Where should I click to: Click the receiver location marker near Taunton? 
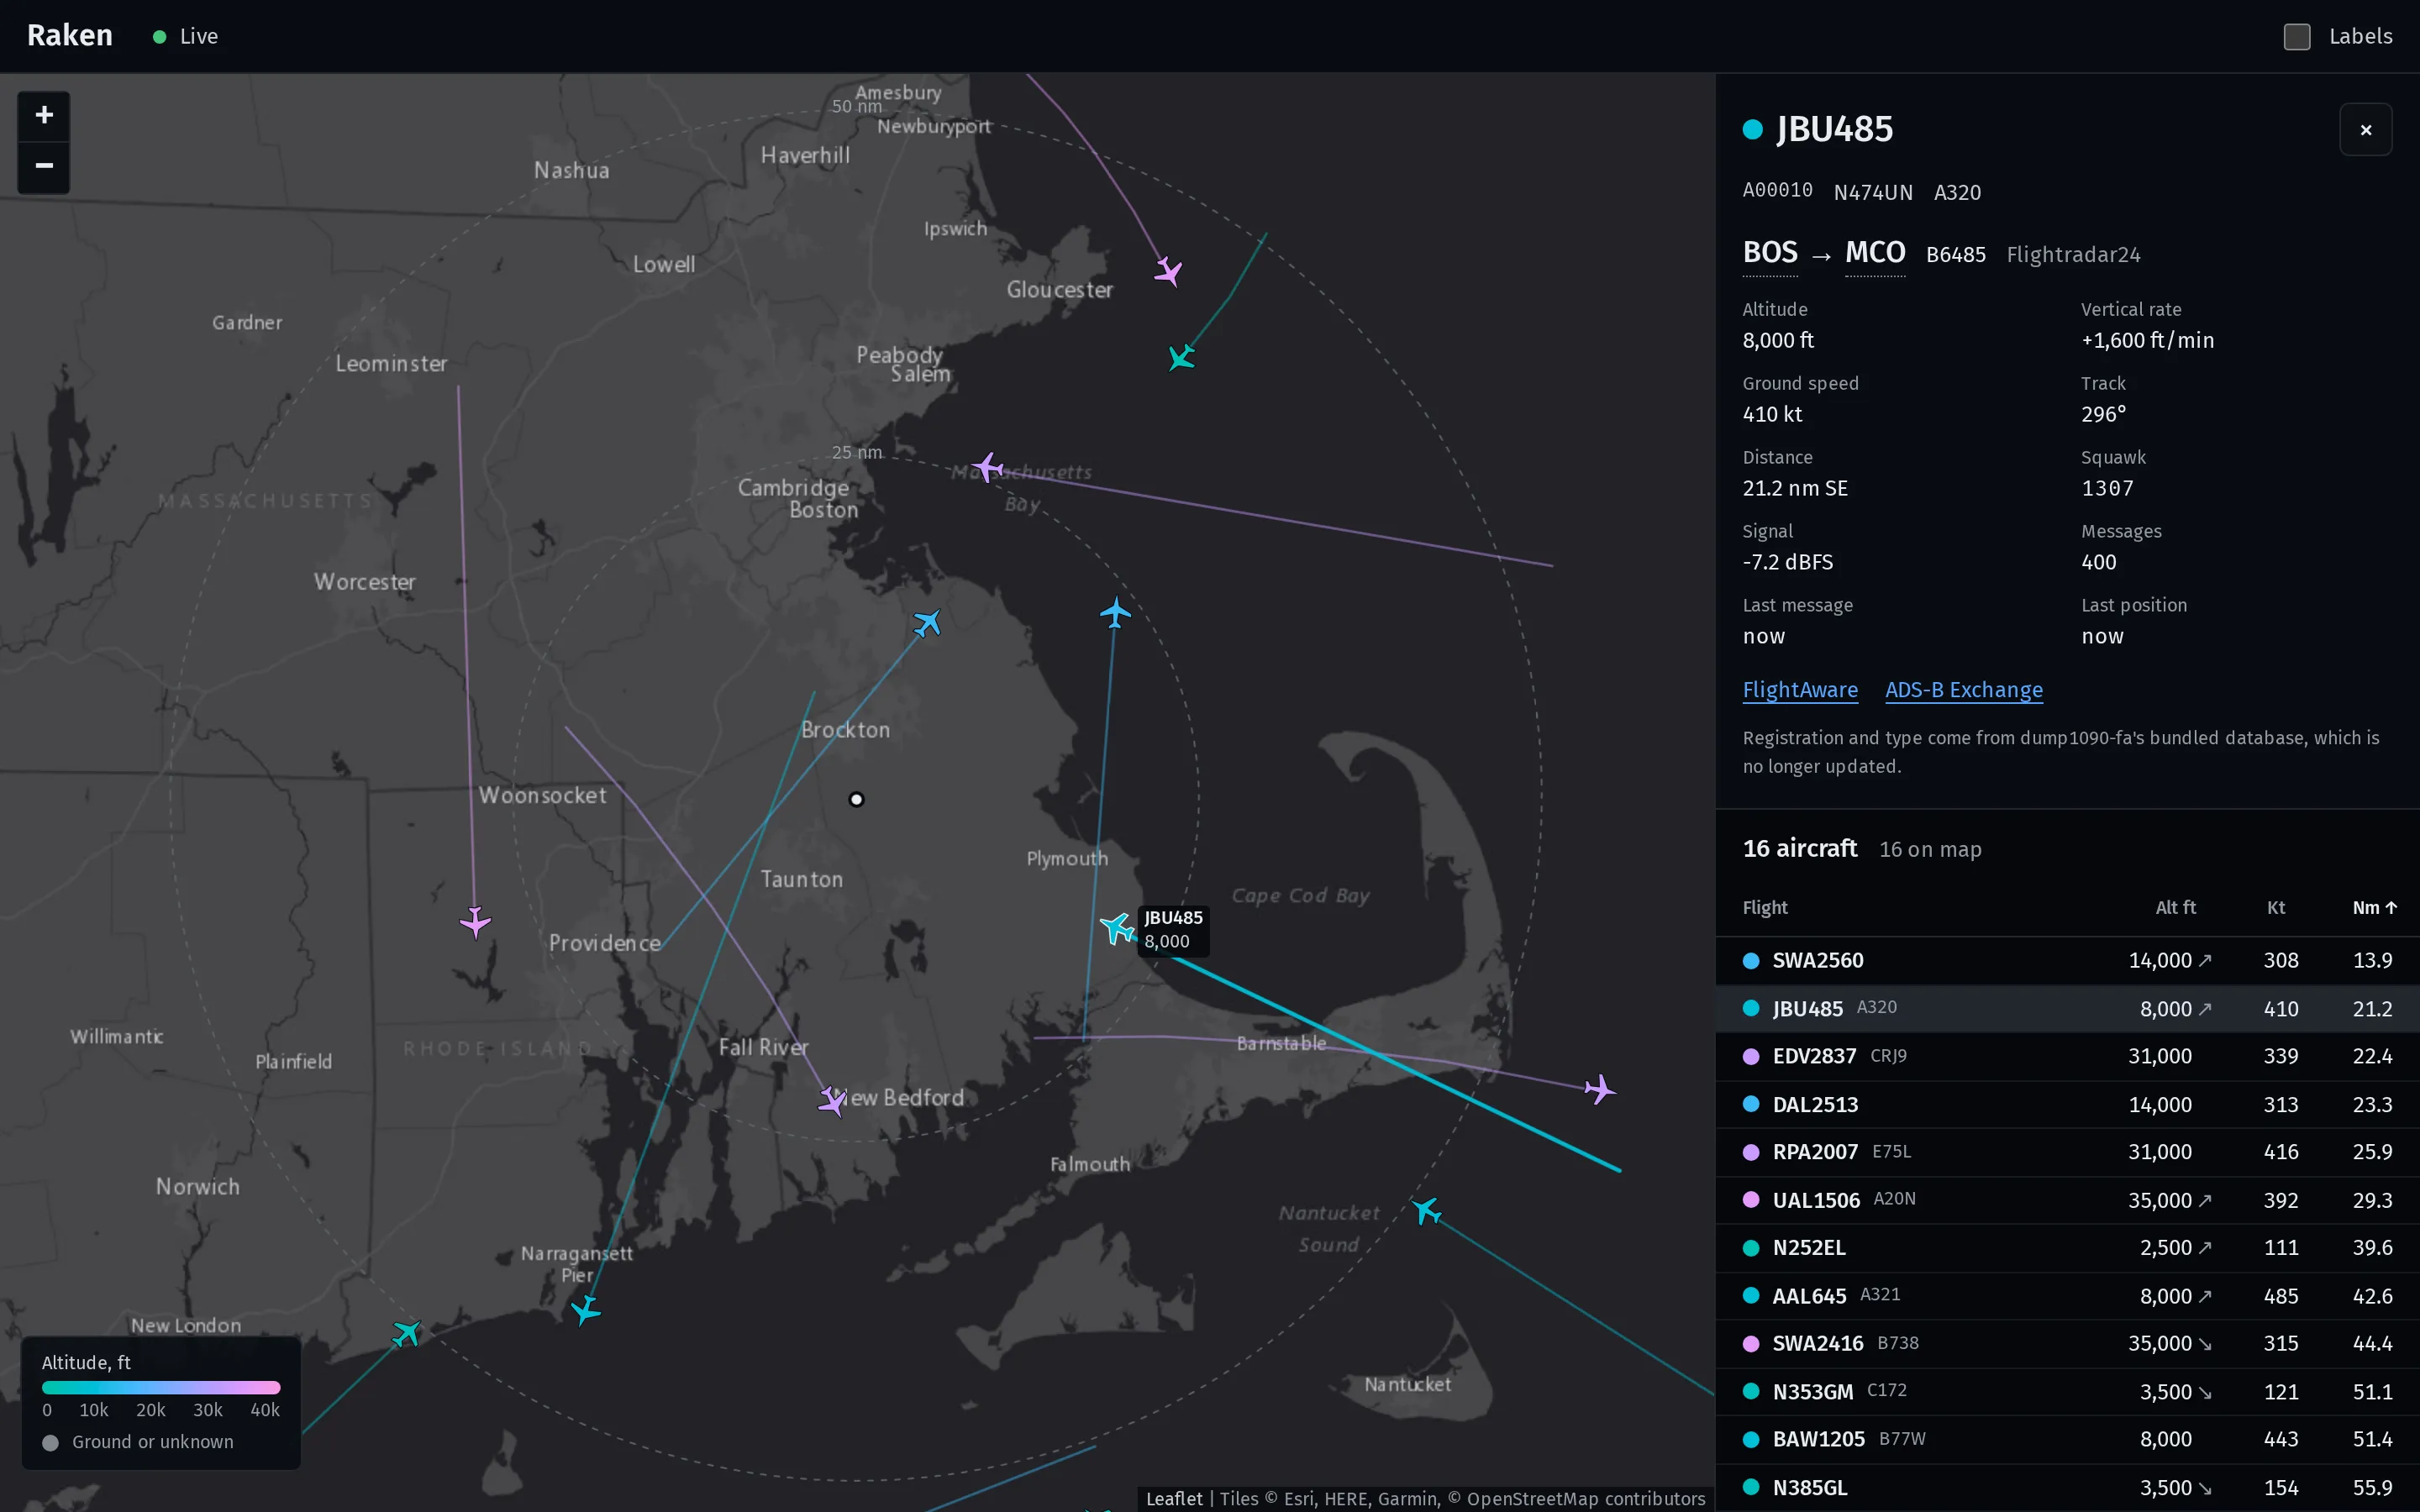pos(856,799)
